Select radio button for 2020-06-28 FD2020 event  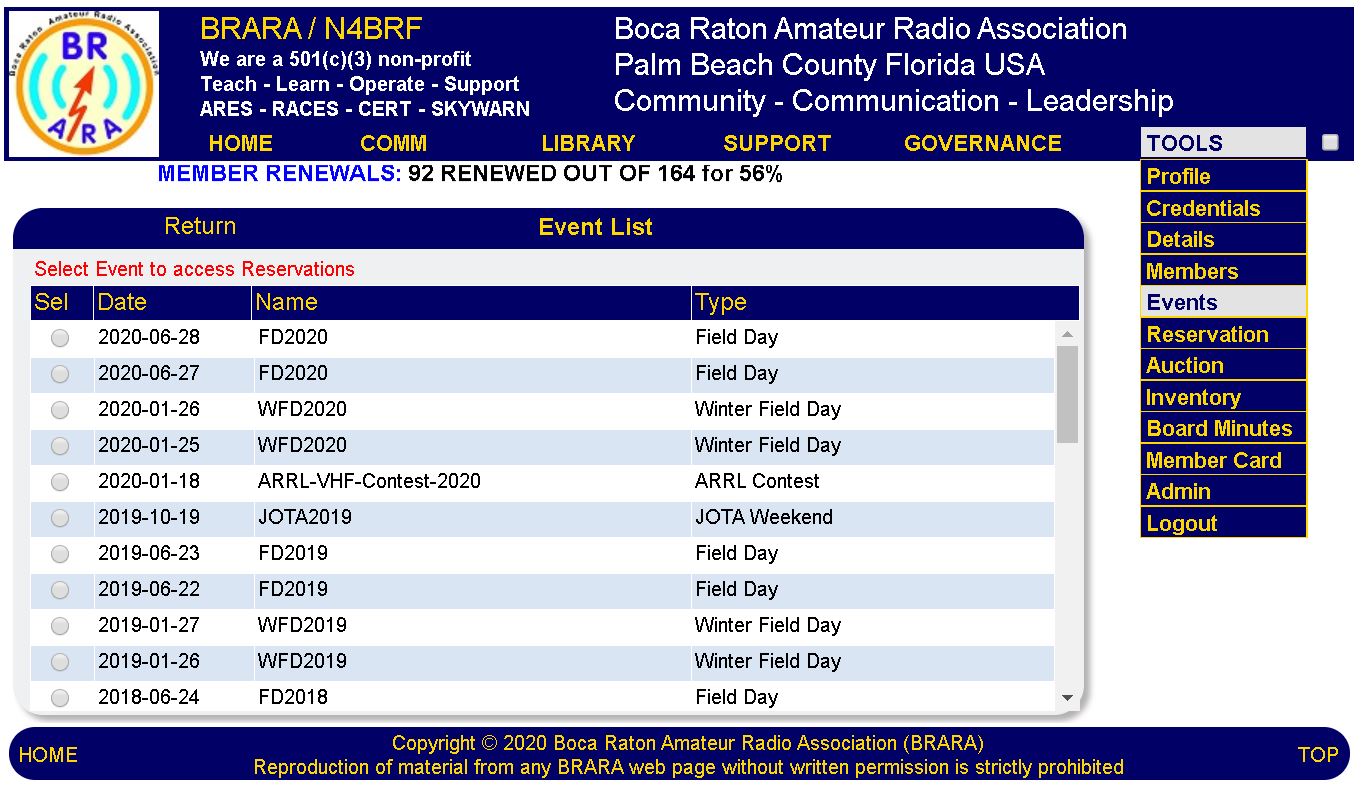tap(60, 338)
